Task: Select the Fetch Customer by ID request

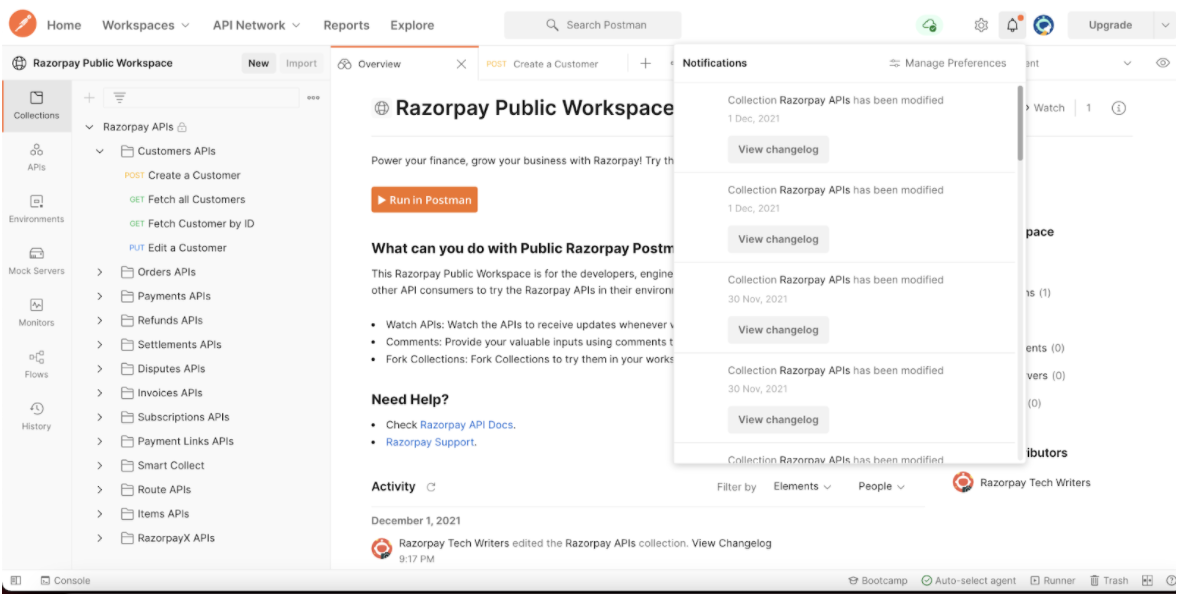Action: pos(192,224)
